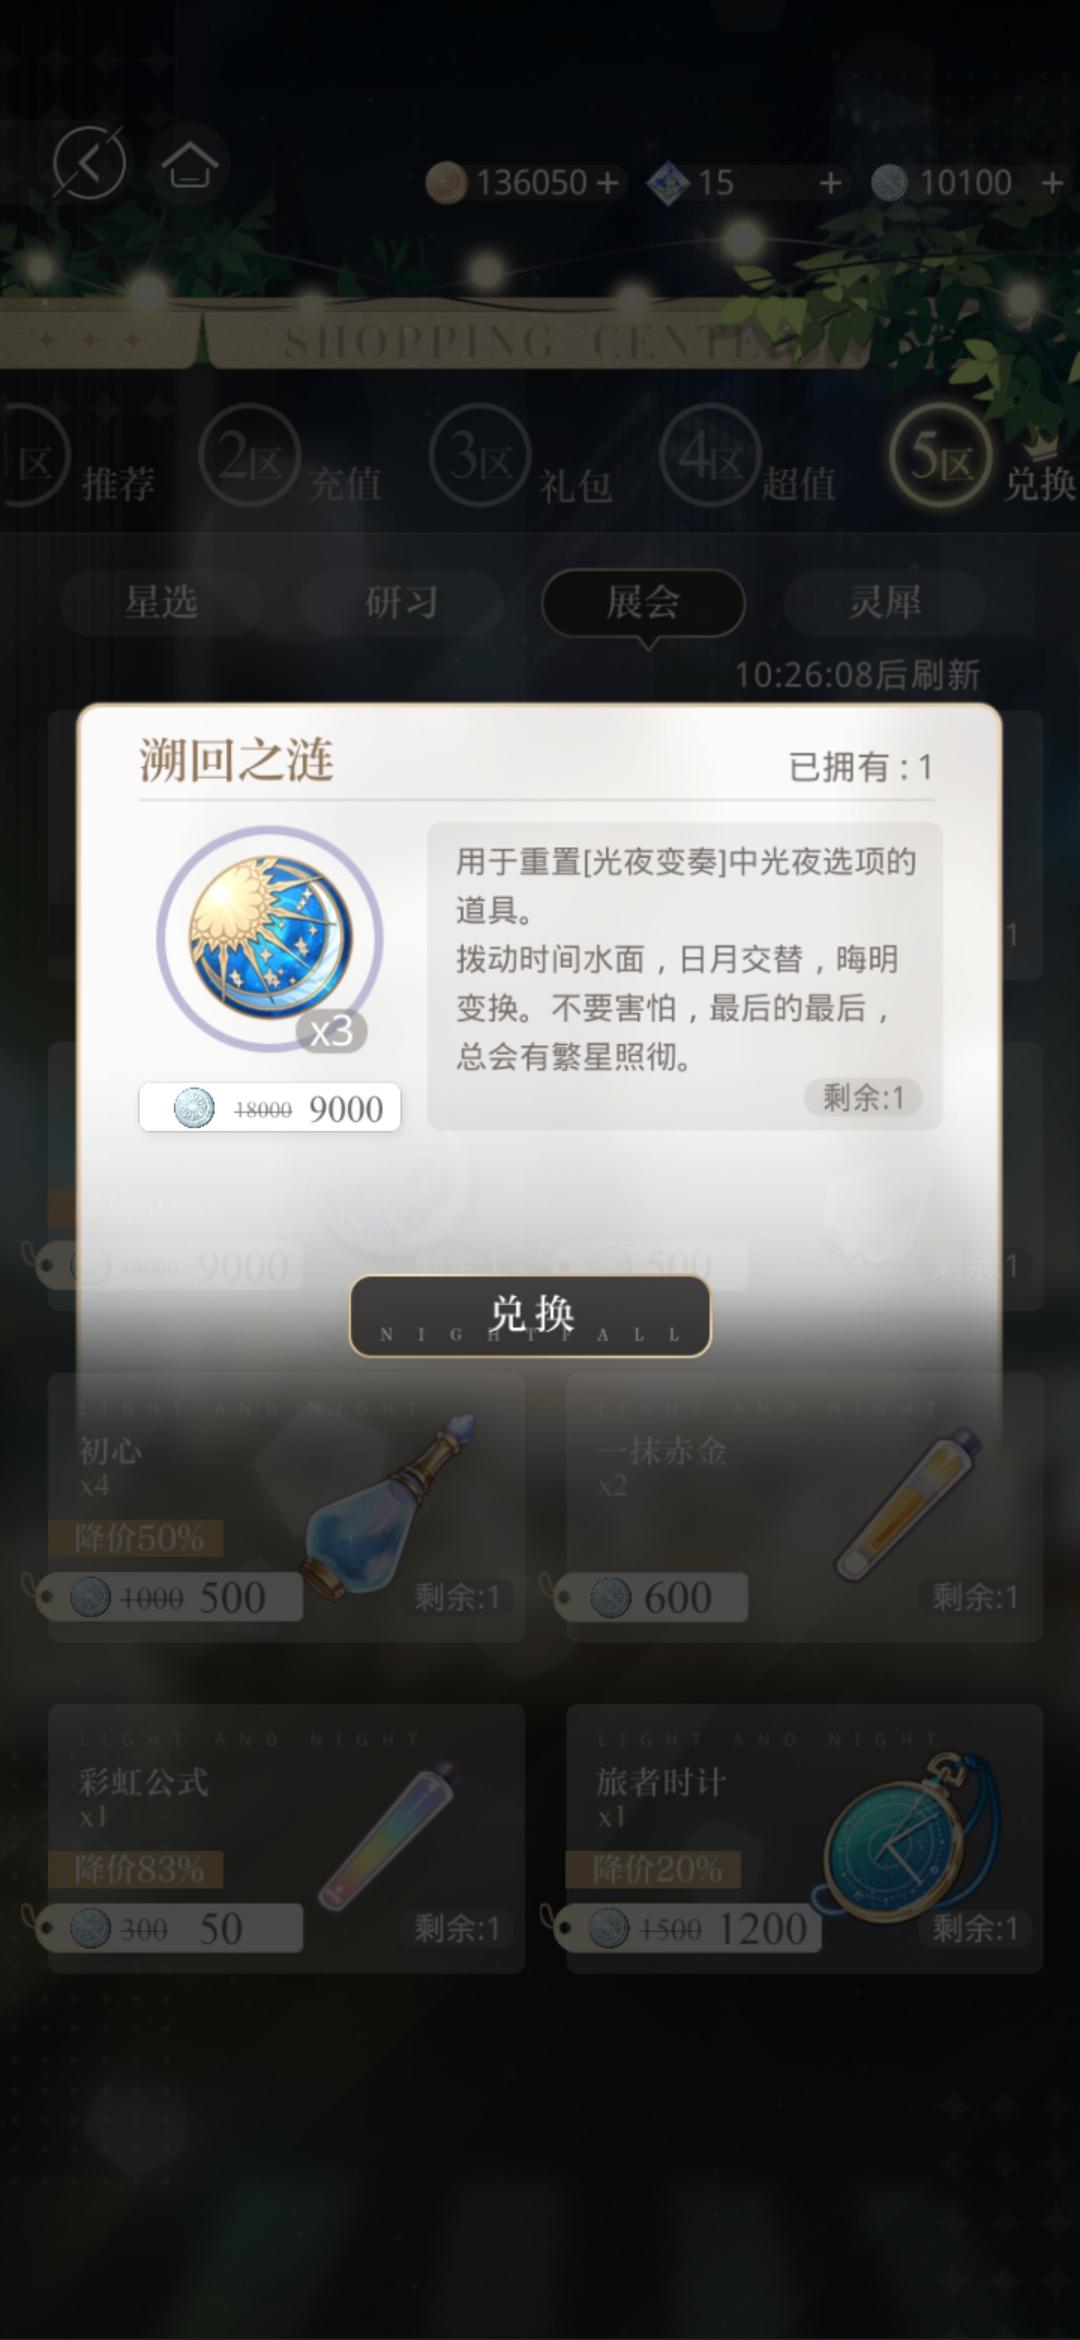Go to home via house icon
The width and height of the screenshot is (1080, 2340).
[189, 165]
